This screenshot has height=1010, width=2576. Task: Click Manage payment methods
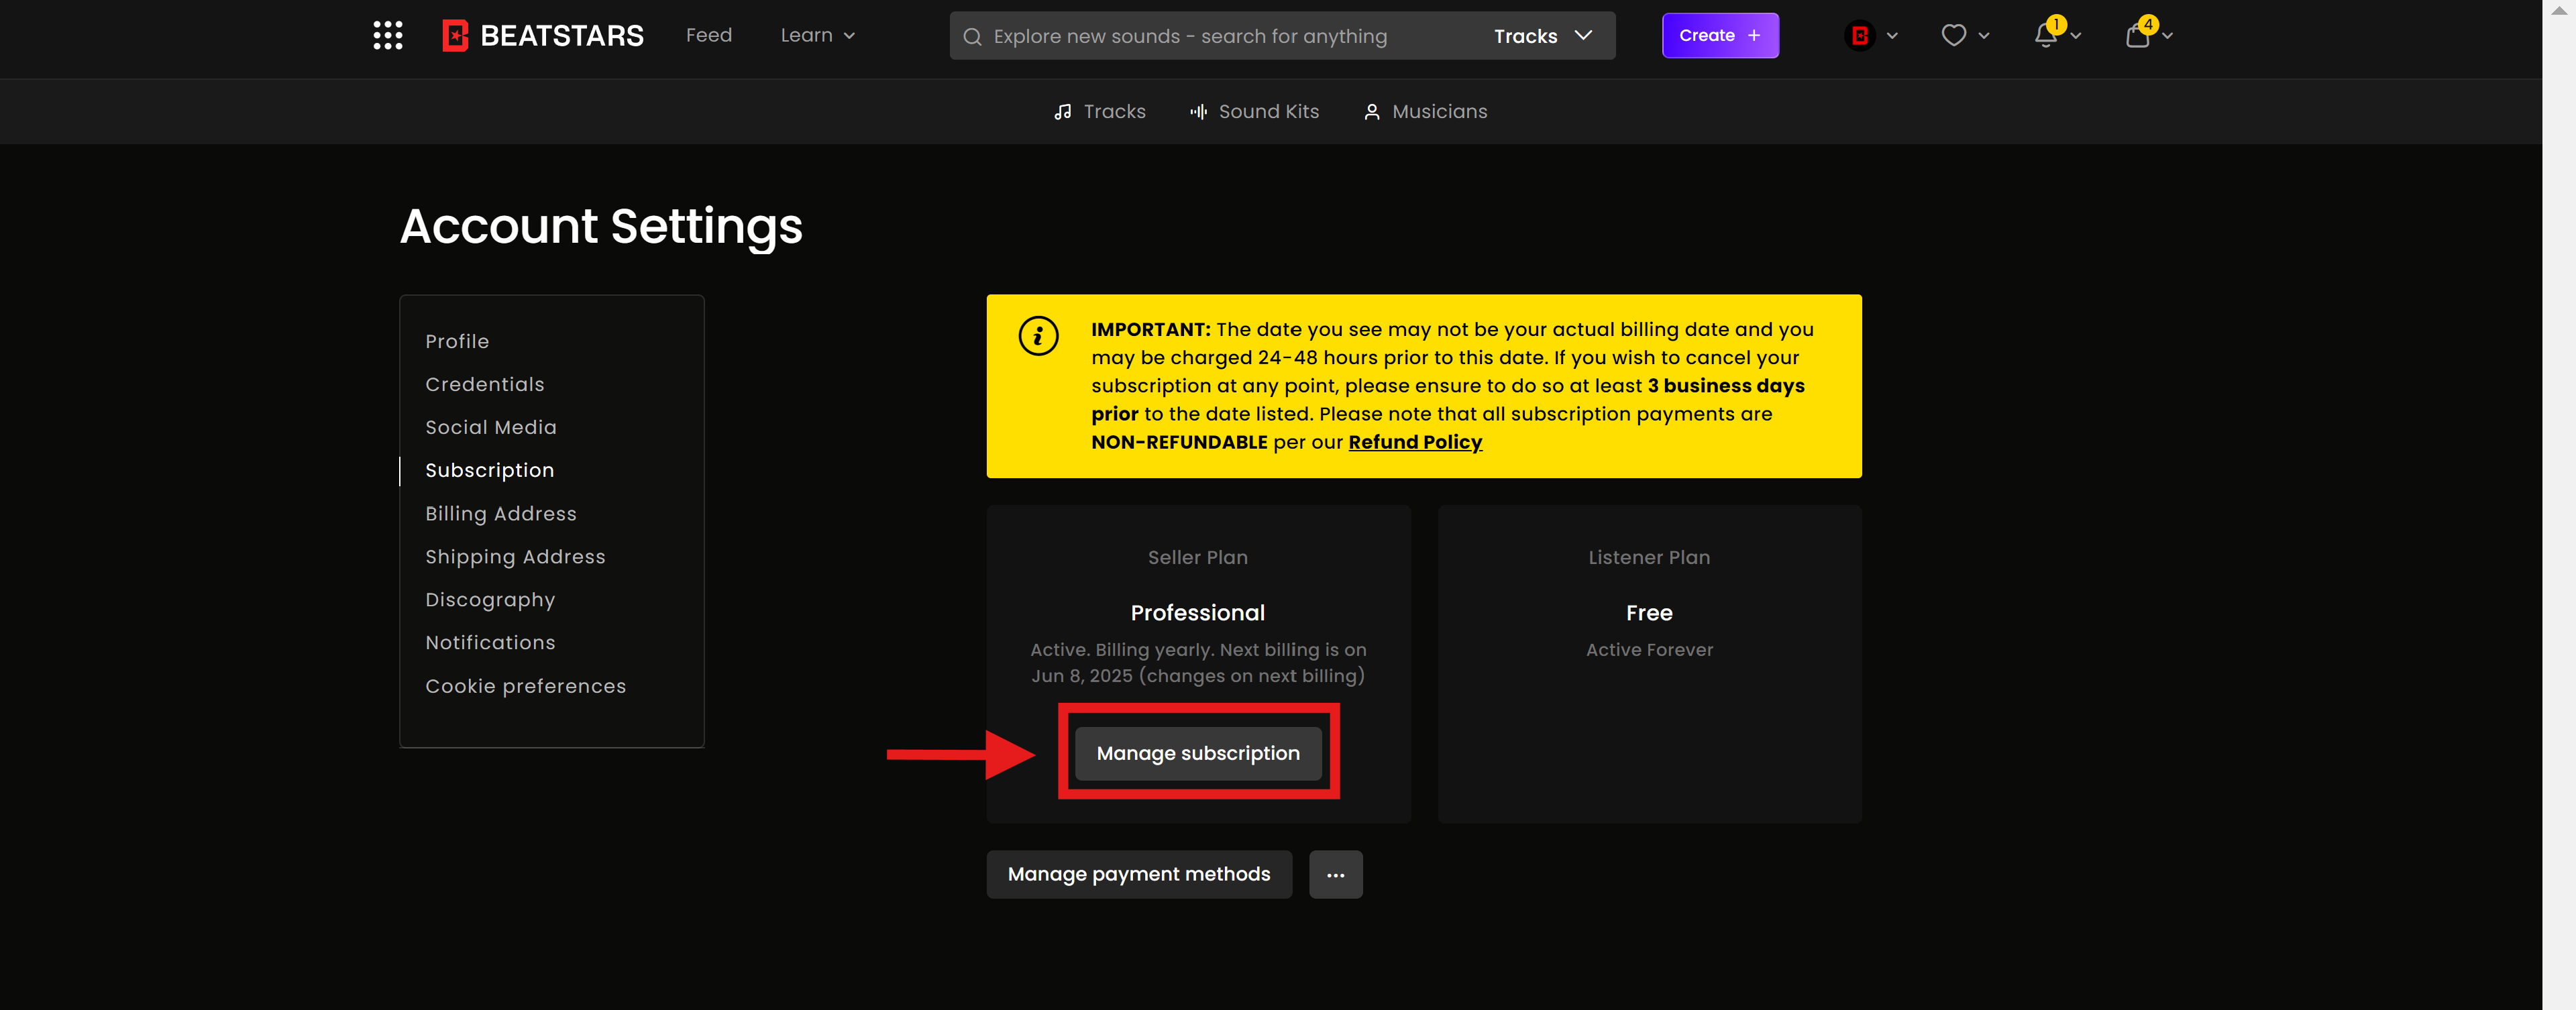(1138, 874)
